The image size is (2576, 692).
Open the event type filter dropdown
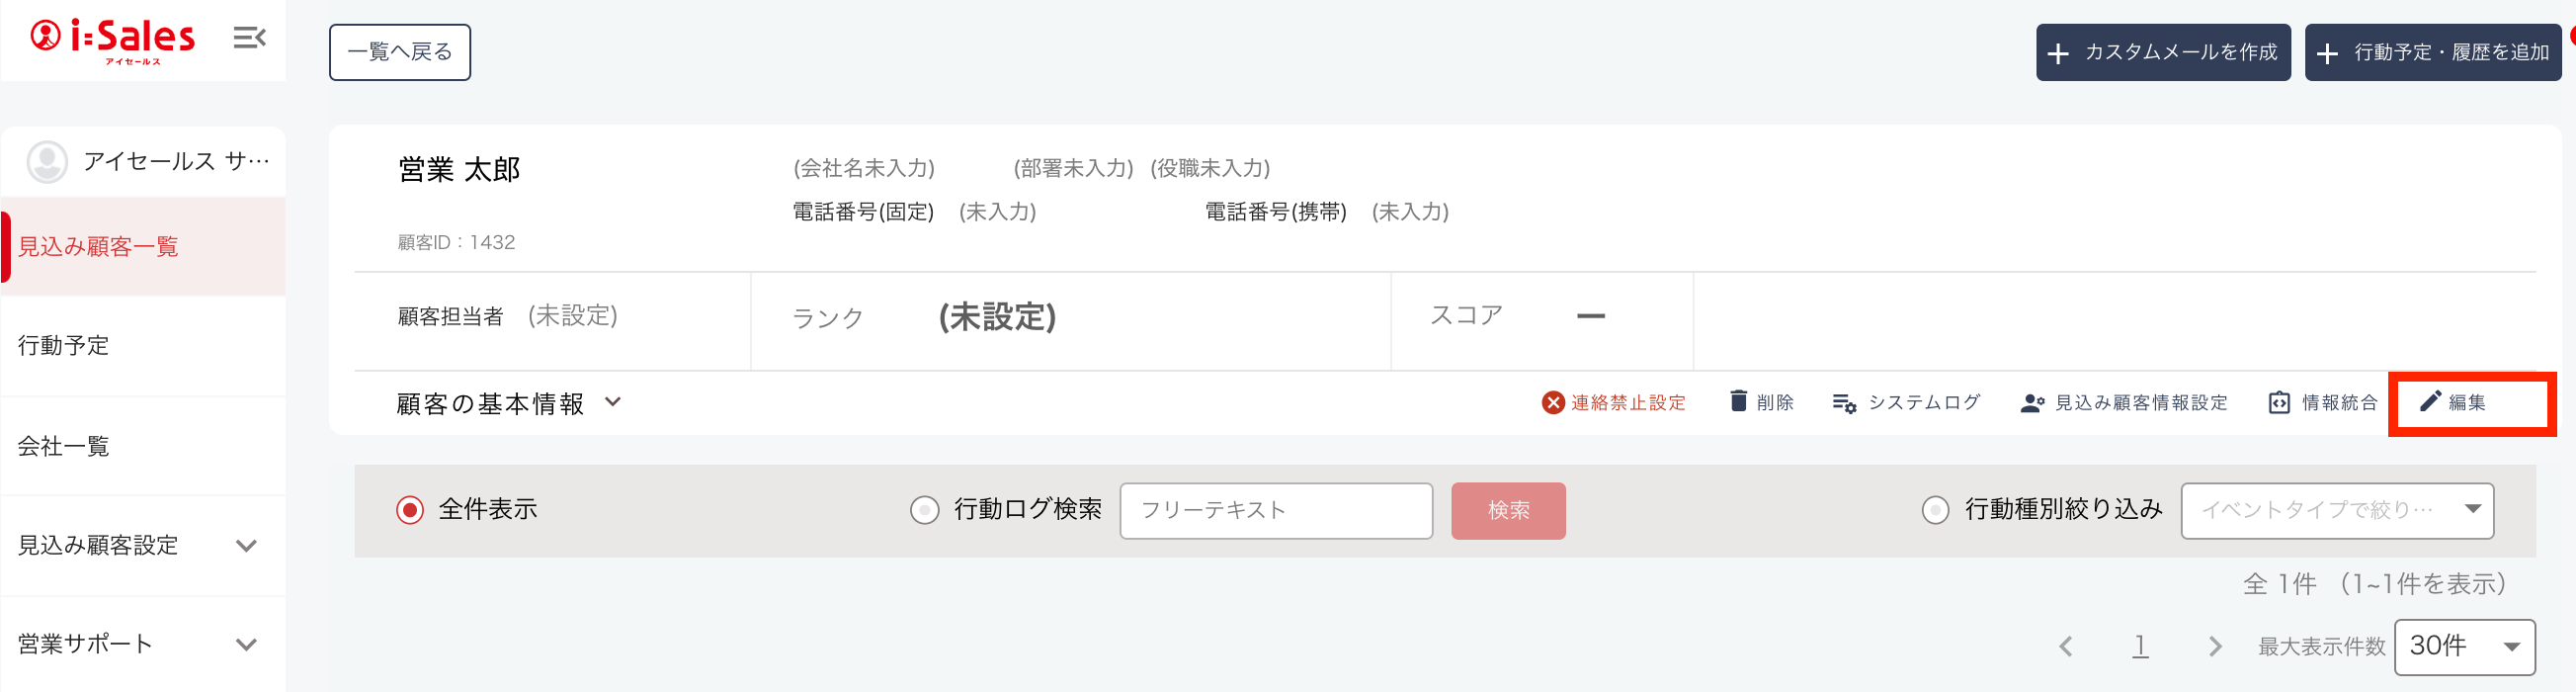pyautogui.click(x=2336, y=511)
